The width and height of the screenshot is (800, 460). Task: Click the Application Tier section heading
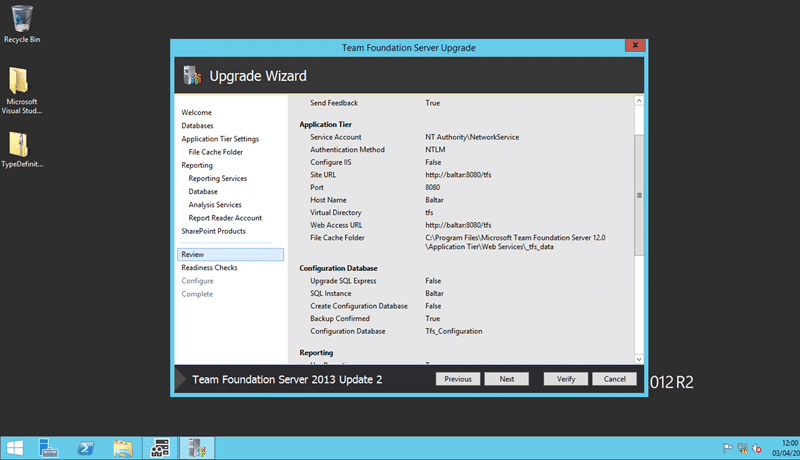[x=326, y=124]
